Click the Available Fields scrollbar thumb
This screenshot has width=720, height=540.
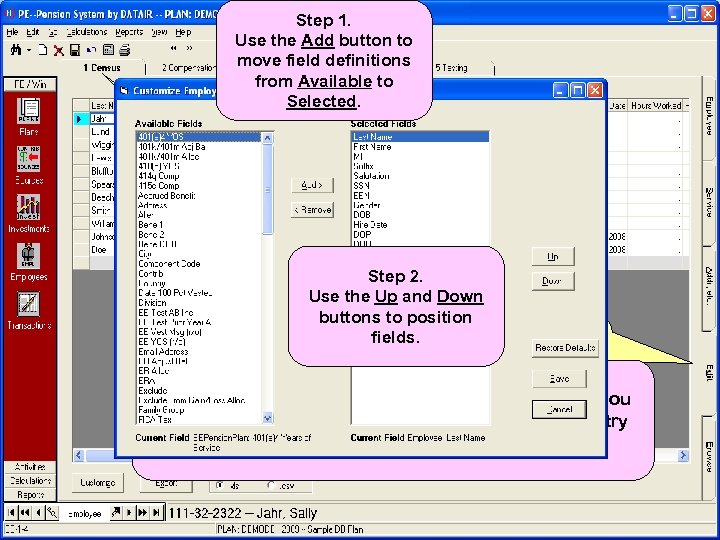click(x=267, y=189)
